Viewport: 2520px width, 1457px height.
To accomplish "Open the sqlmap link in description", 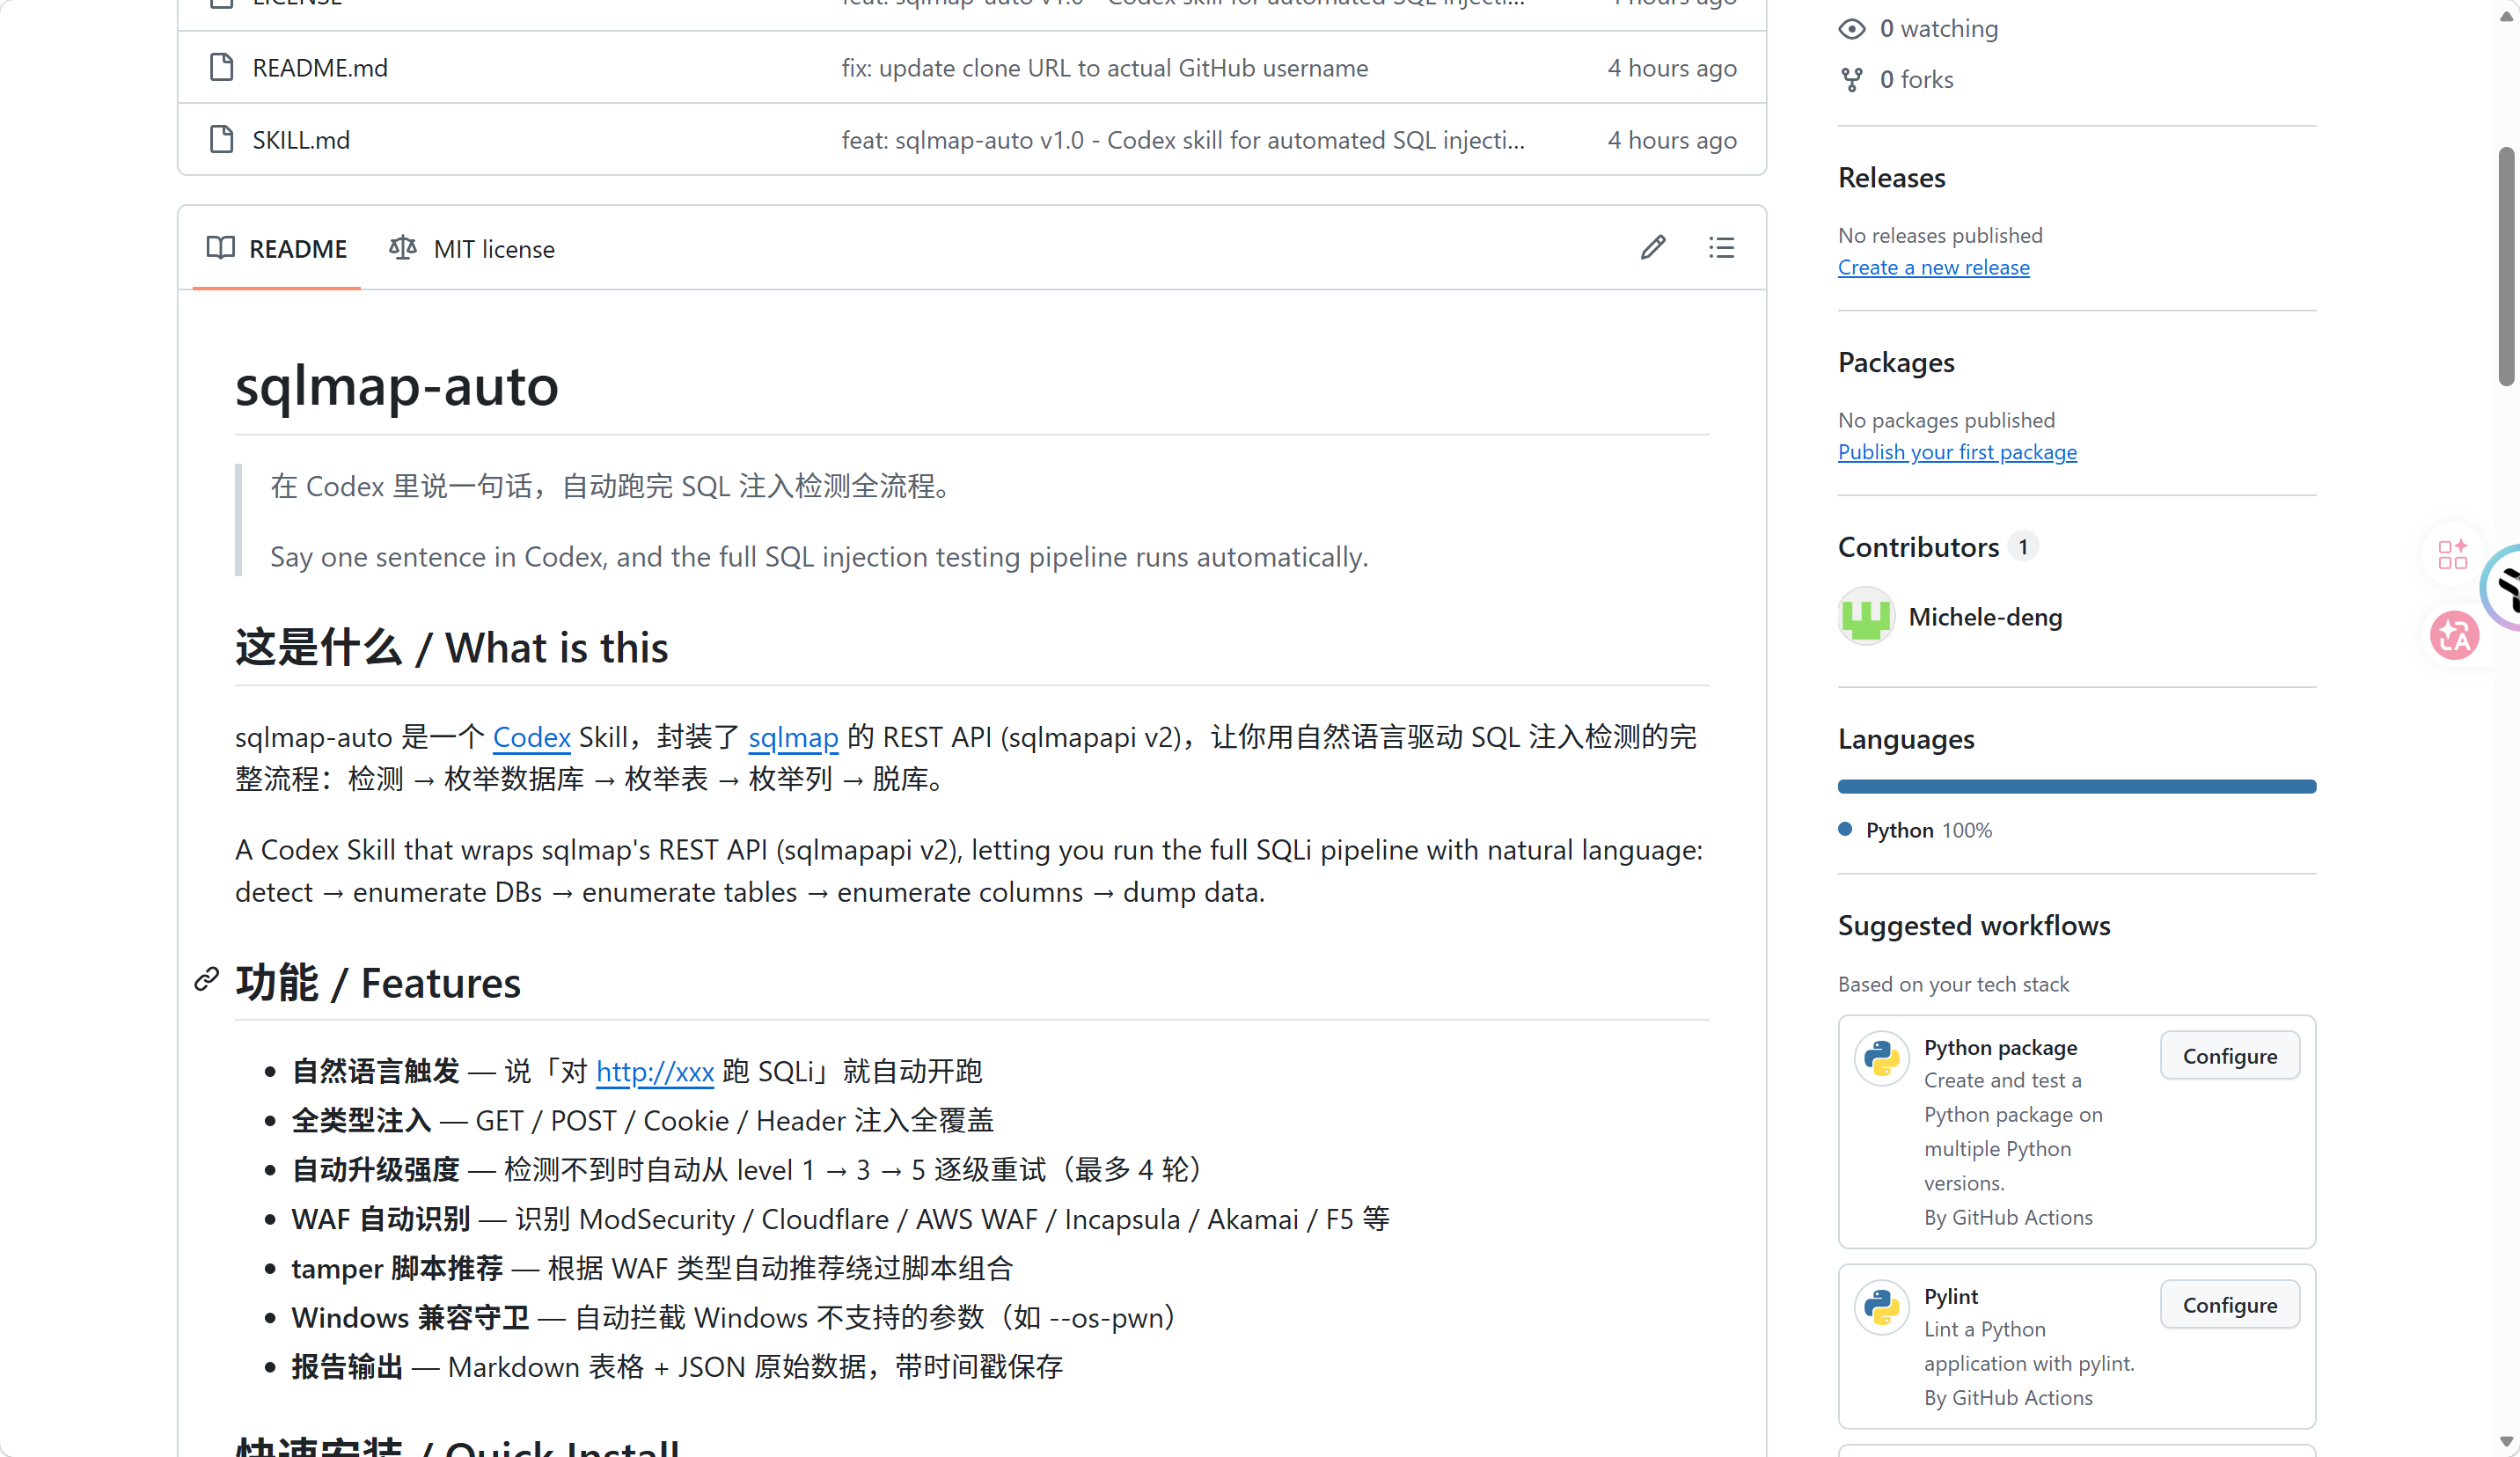I will click(793, 737).
